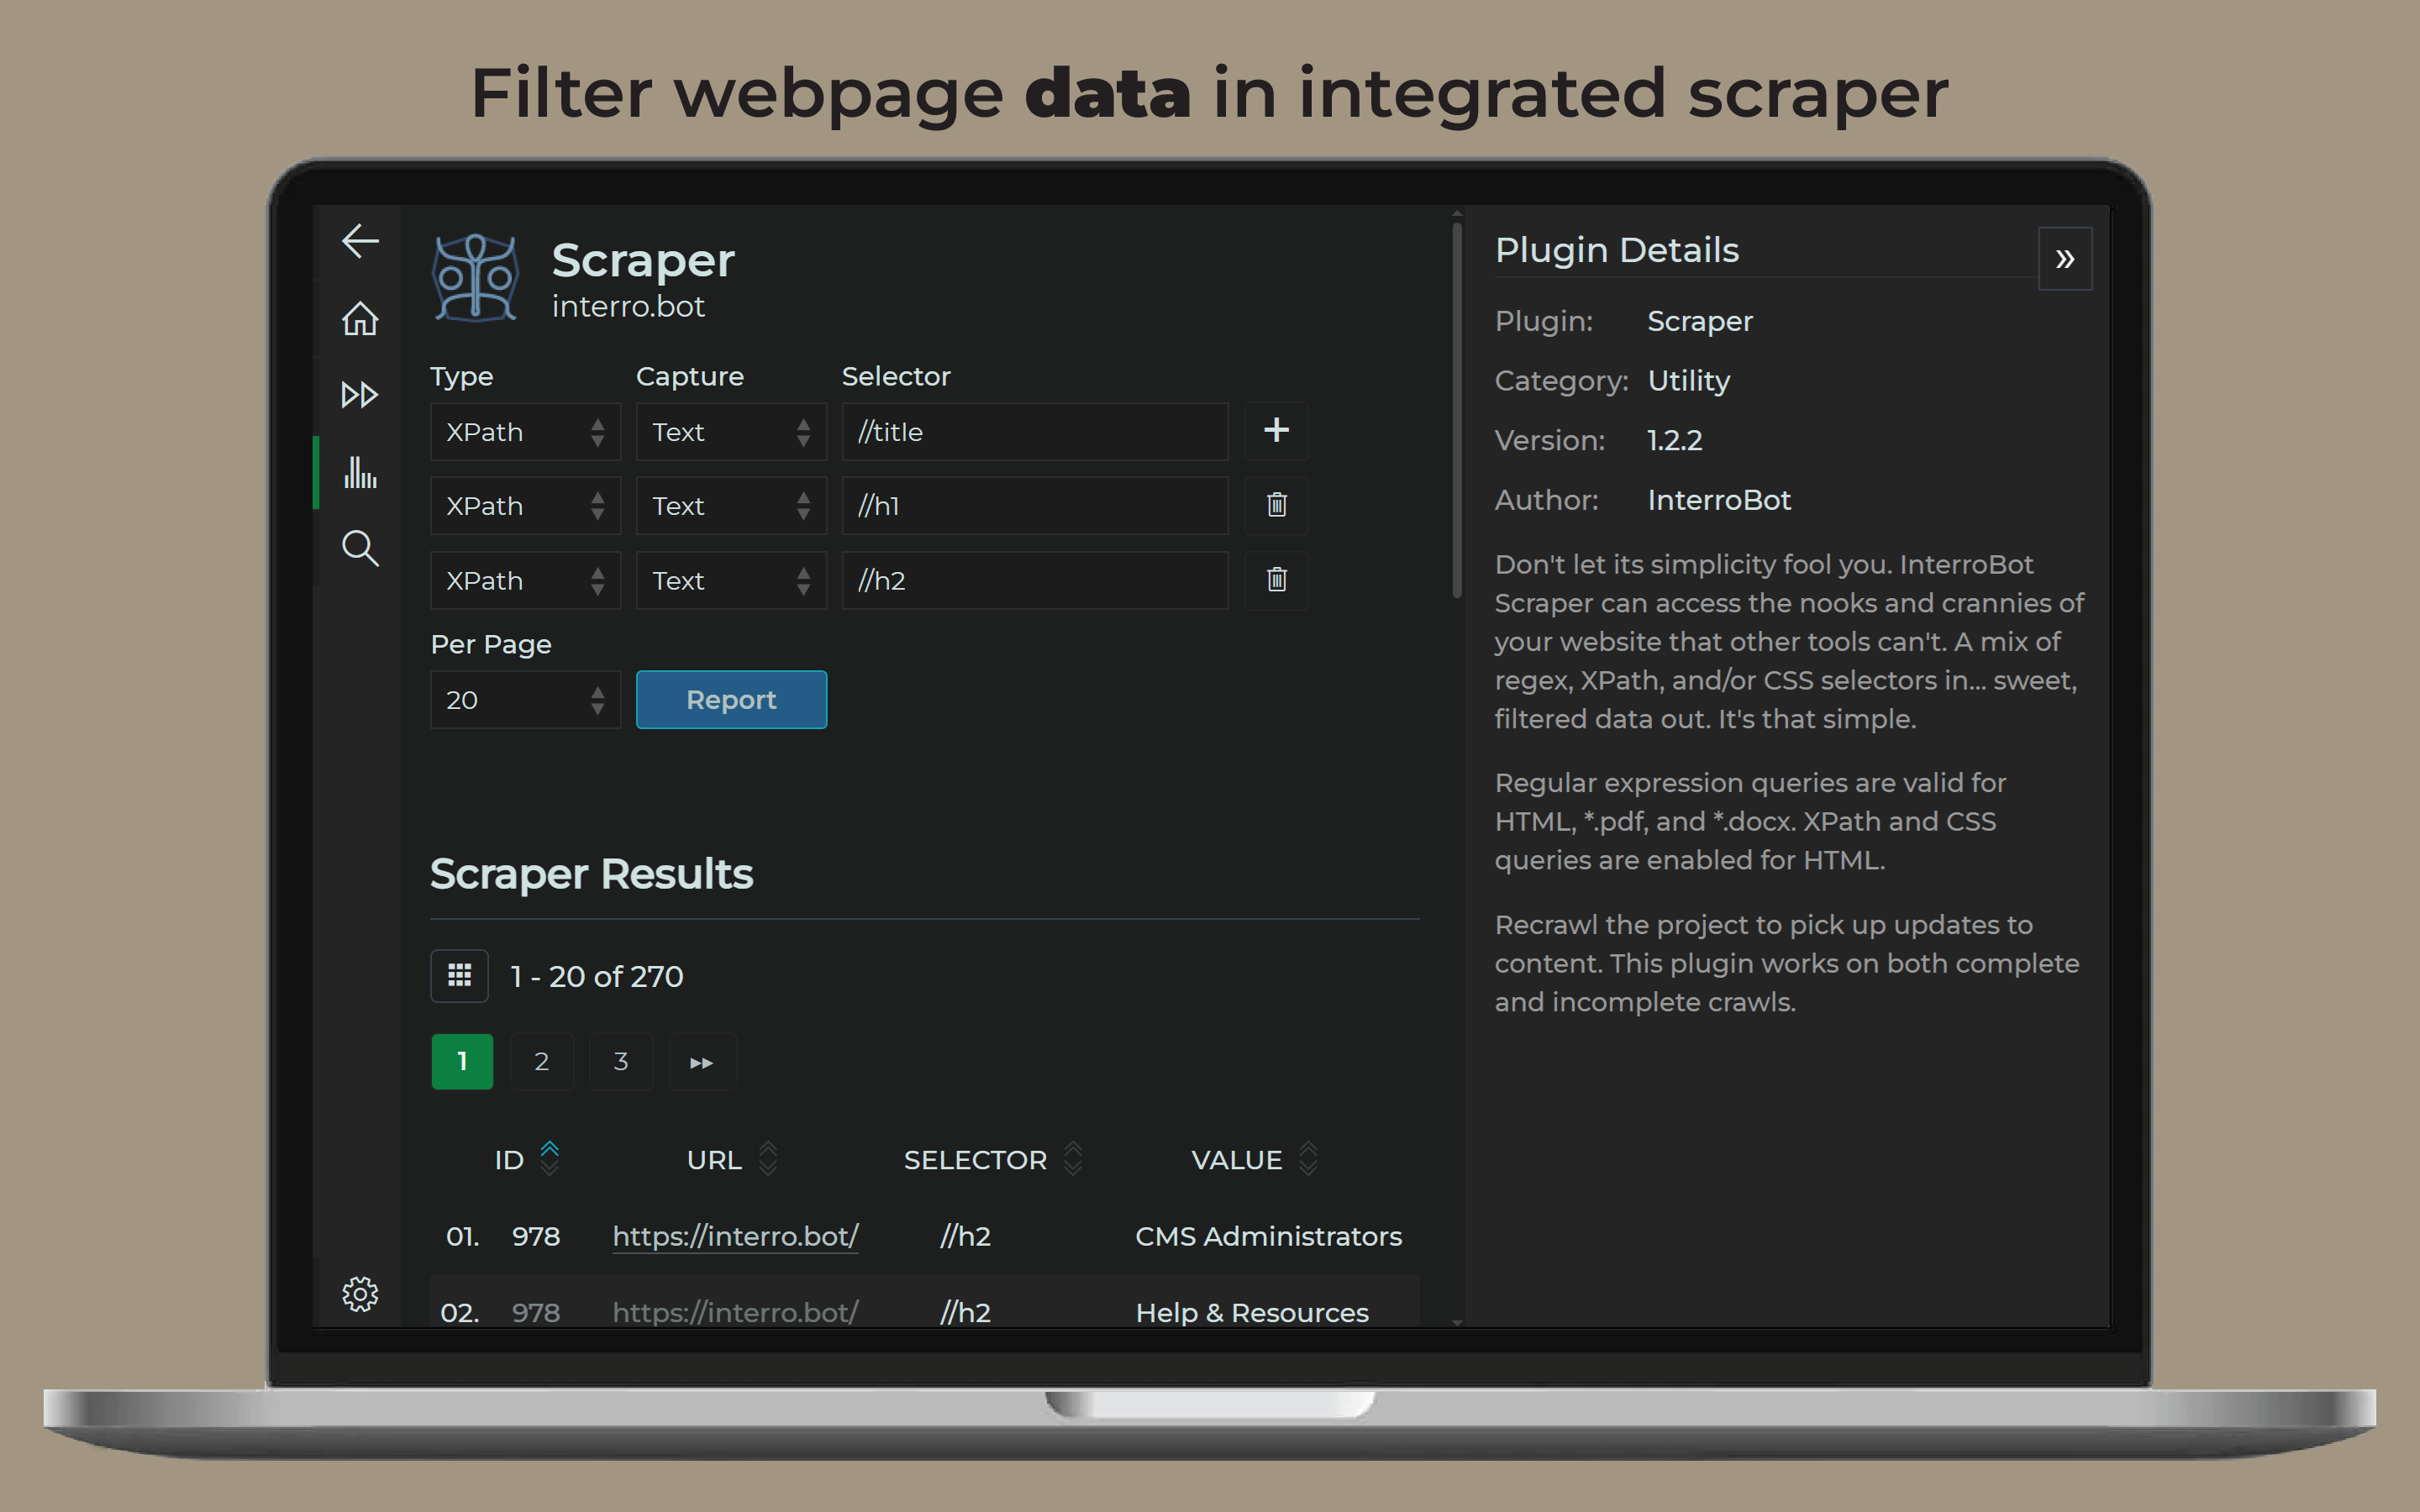
Task: Open the Type dropdown for //h2 row
Action: 526,581
